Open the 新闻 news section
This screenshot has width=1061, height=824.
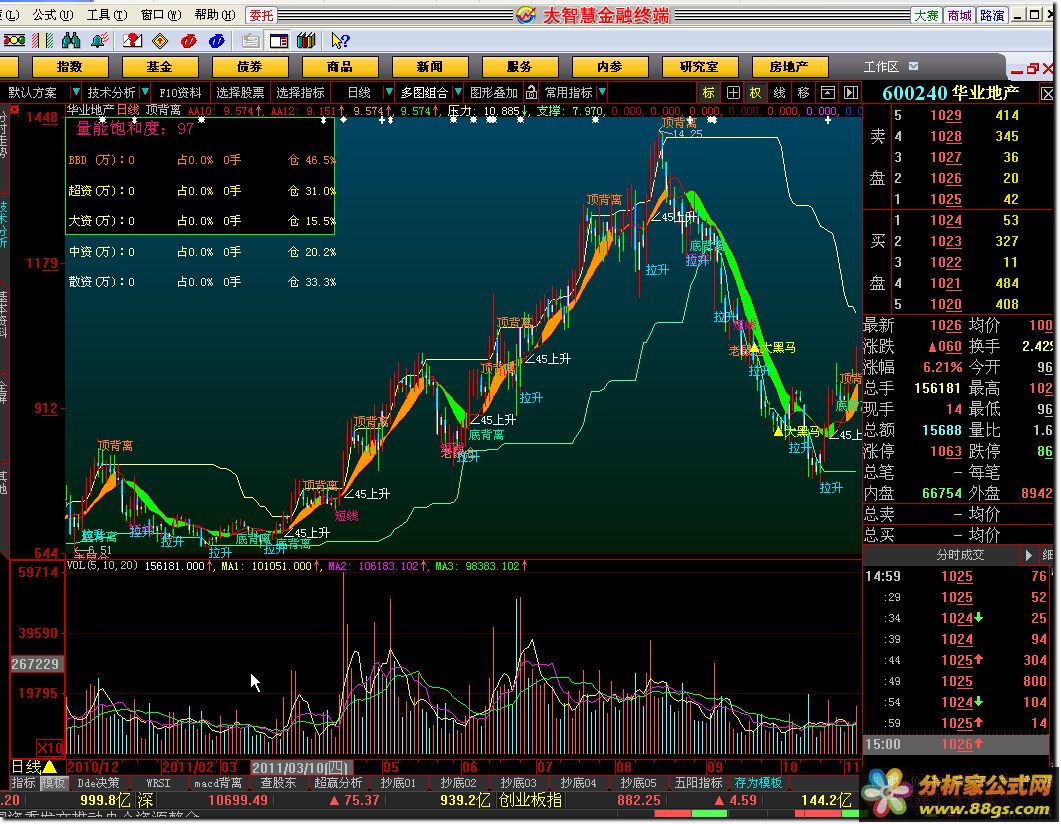(x=430, y=66)
